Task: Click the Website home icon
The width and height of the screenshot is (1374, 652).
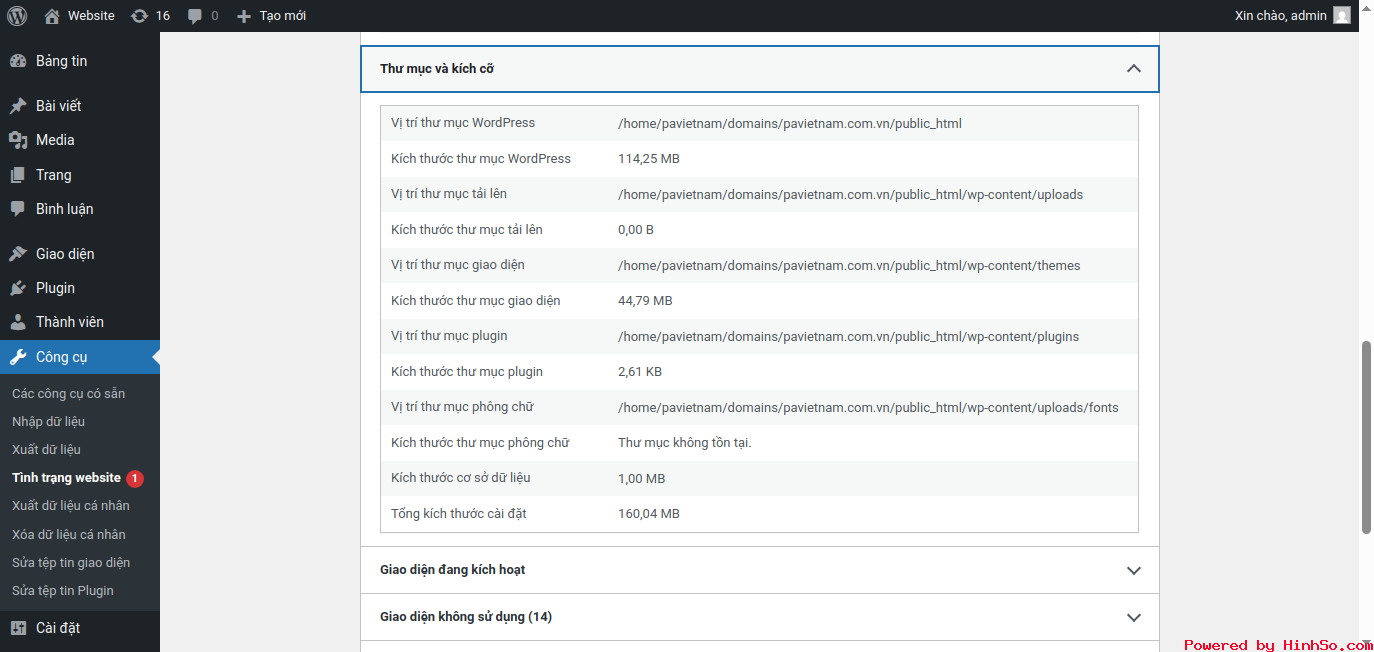Action: 53,16
